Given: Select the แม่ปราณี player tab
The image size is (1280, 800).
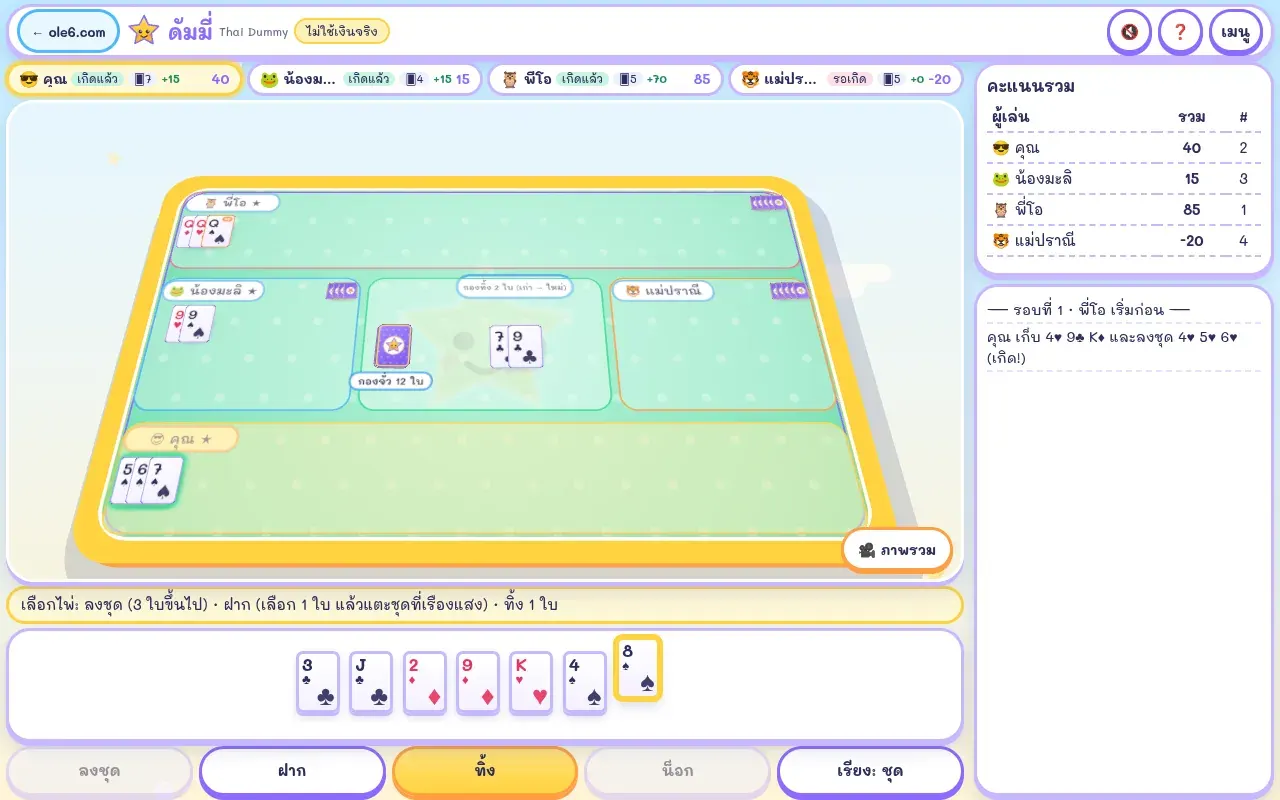Looking at the screenshot, I should click(846, 79).
